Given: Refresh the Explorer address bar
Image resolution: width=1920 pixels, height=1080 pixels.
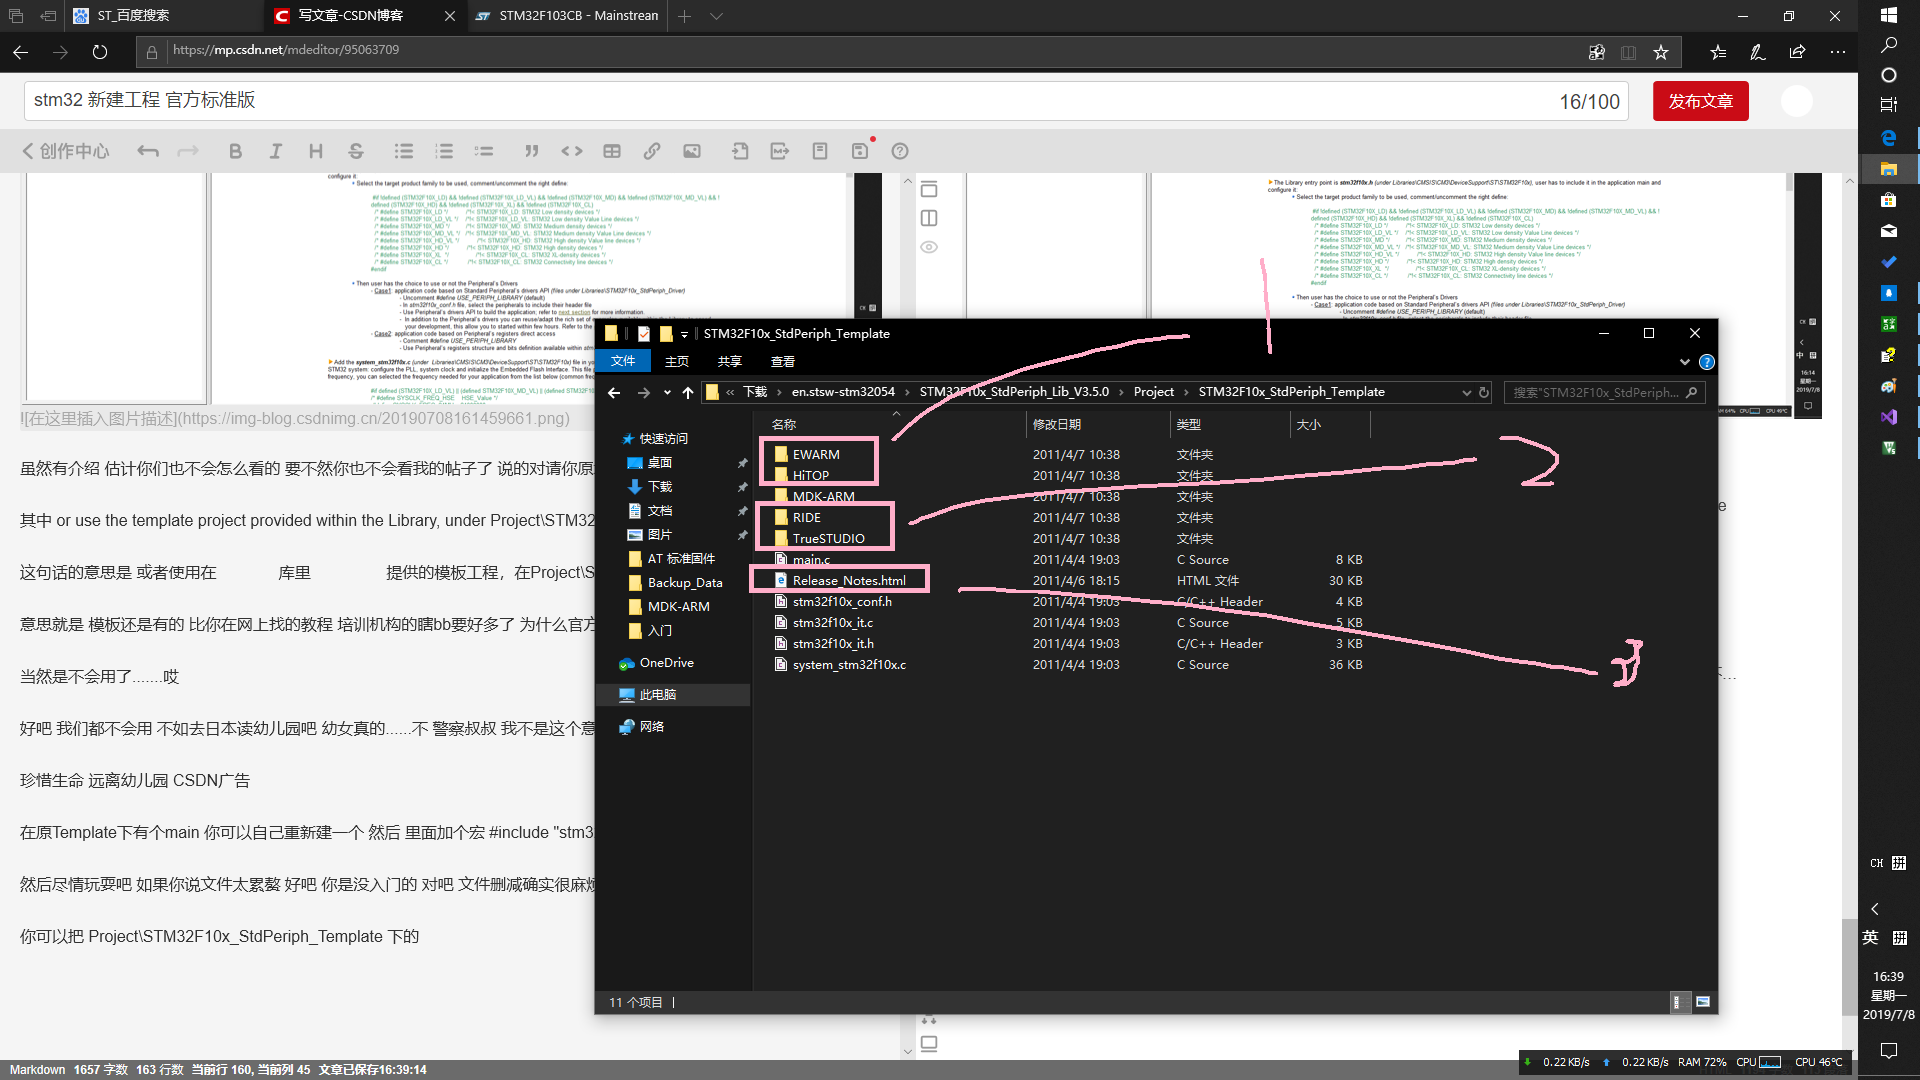Looking at the screenshot, I should point(1484,393).
